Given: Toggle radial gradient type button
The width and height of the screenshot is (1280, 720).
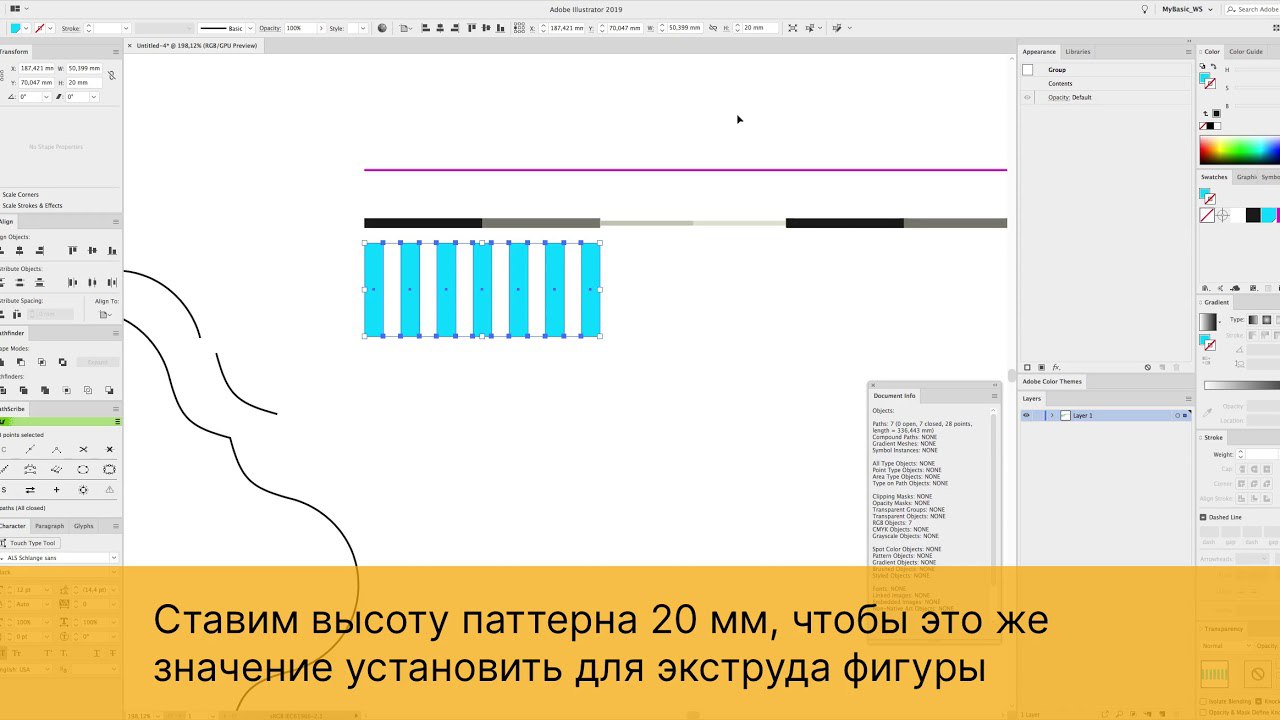Looking at the screenshot, I should click(1267, 320).
